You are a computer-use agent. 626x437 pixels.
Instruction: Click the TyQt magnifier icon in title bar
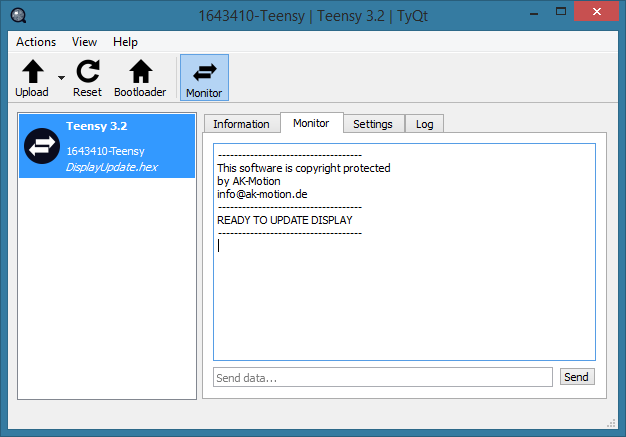(17, 14)
